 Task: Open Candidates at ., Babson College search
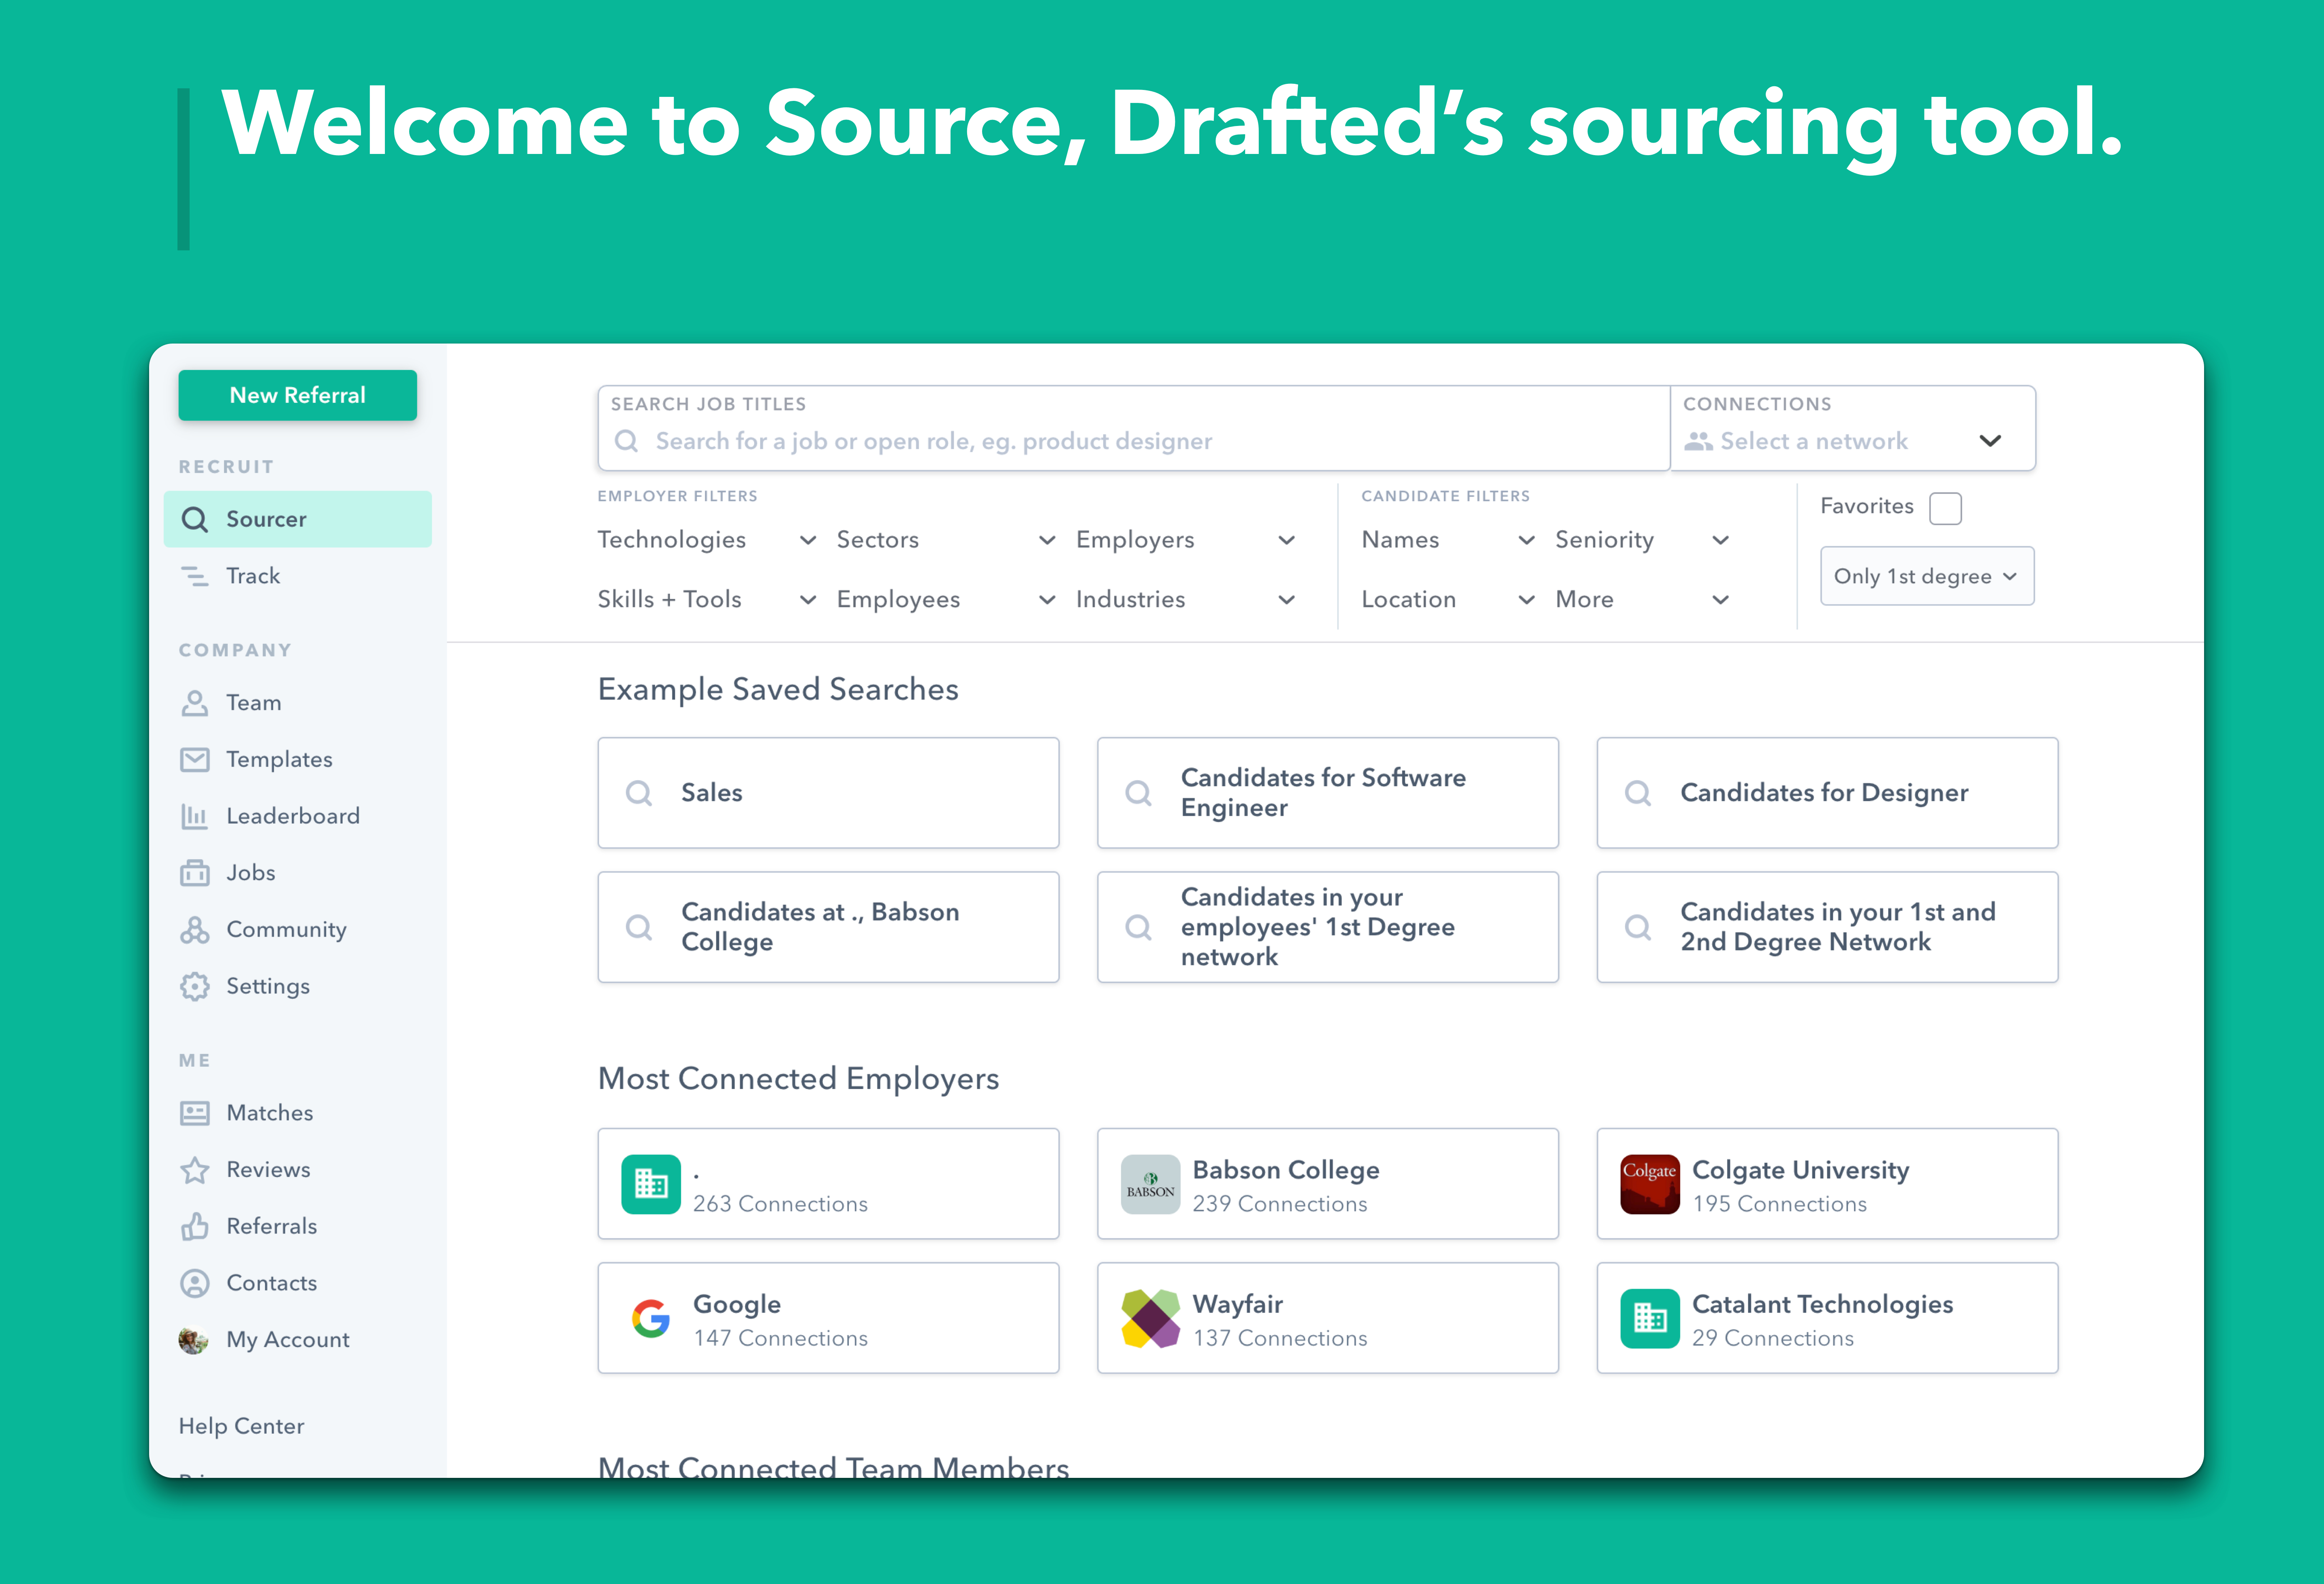(x=829, y=927)
